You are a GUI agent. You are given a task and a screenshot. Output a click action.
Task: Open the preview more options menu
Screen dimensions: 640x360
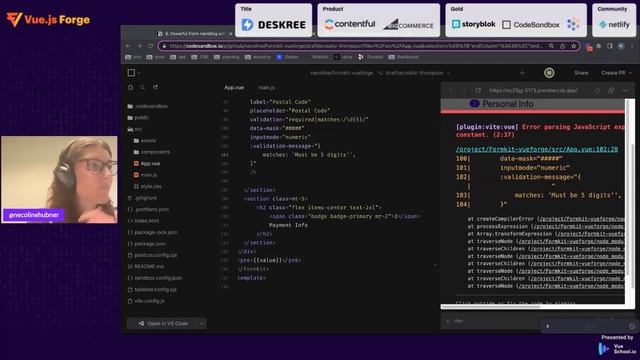click(x=625, y=90)
